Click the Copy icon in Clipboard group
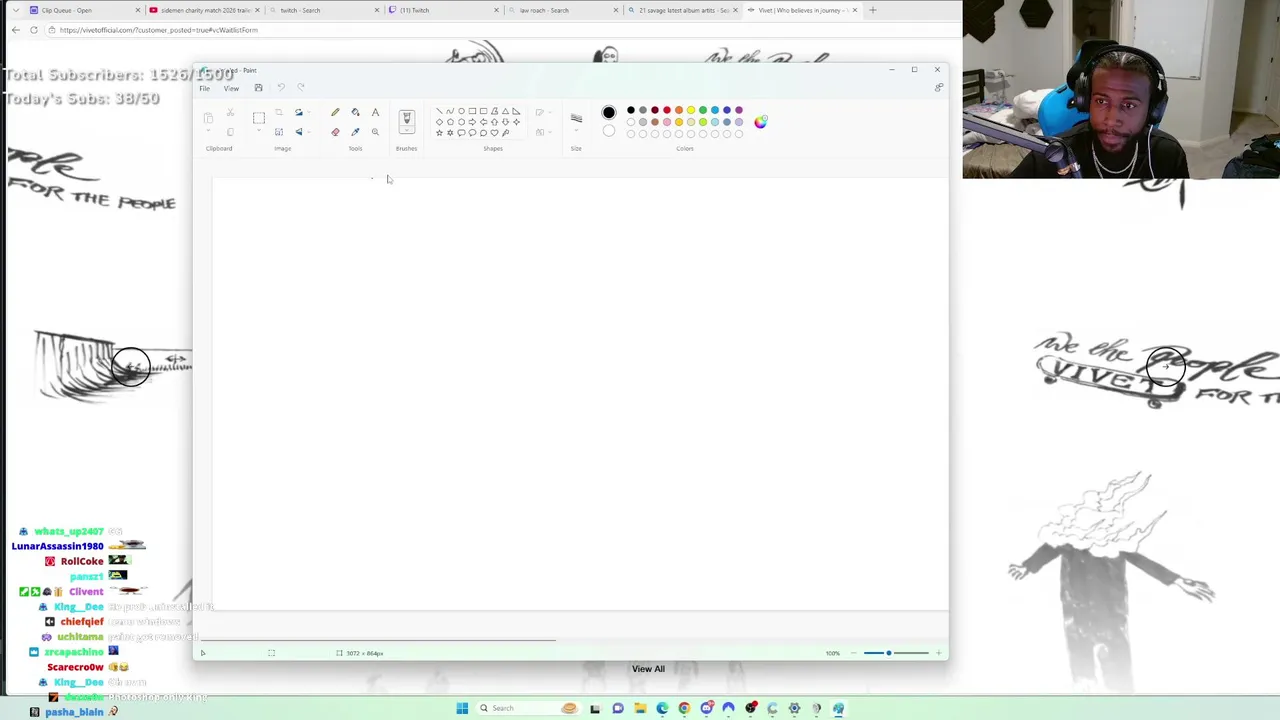 (230, 132)
